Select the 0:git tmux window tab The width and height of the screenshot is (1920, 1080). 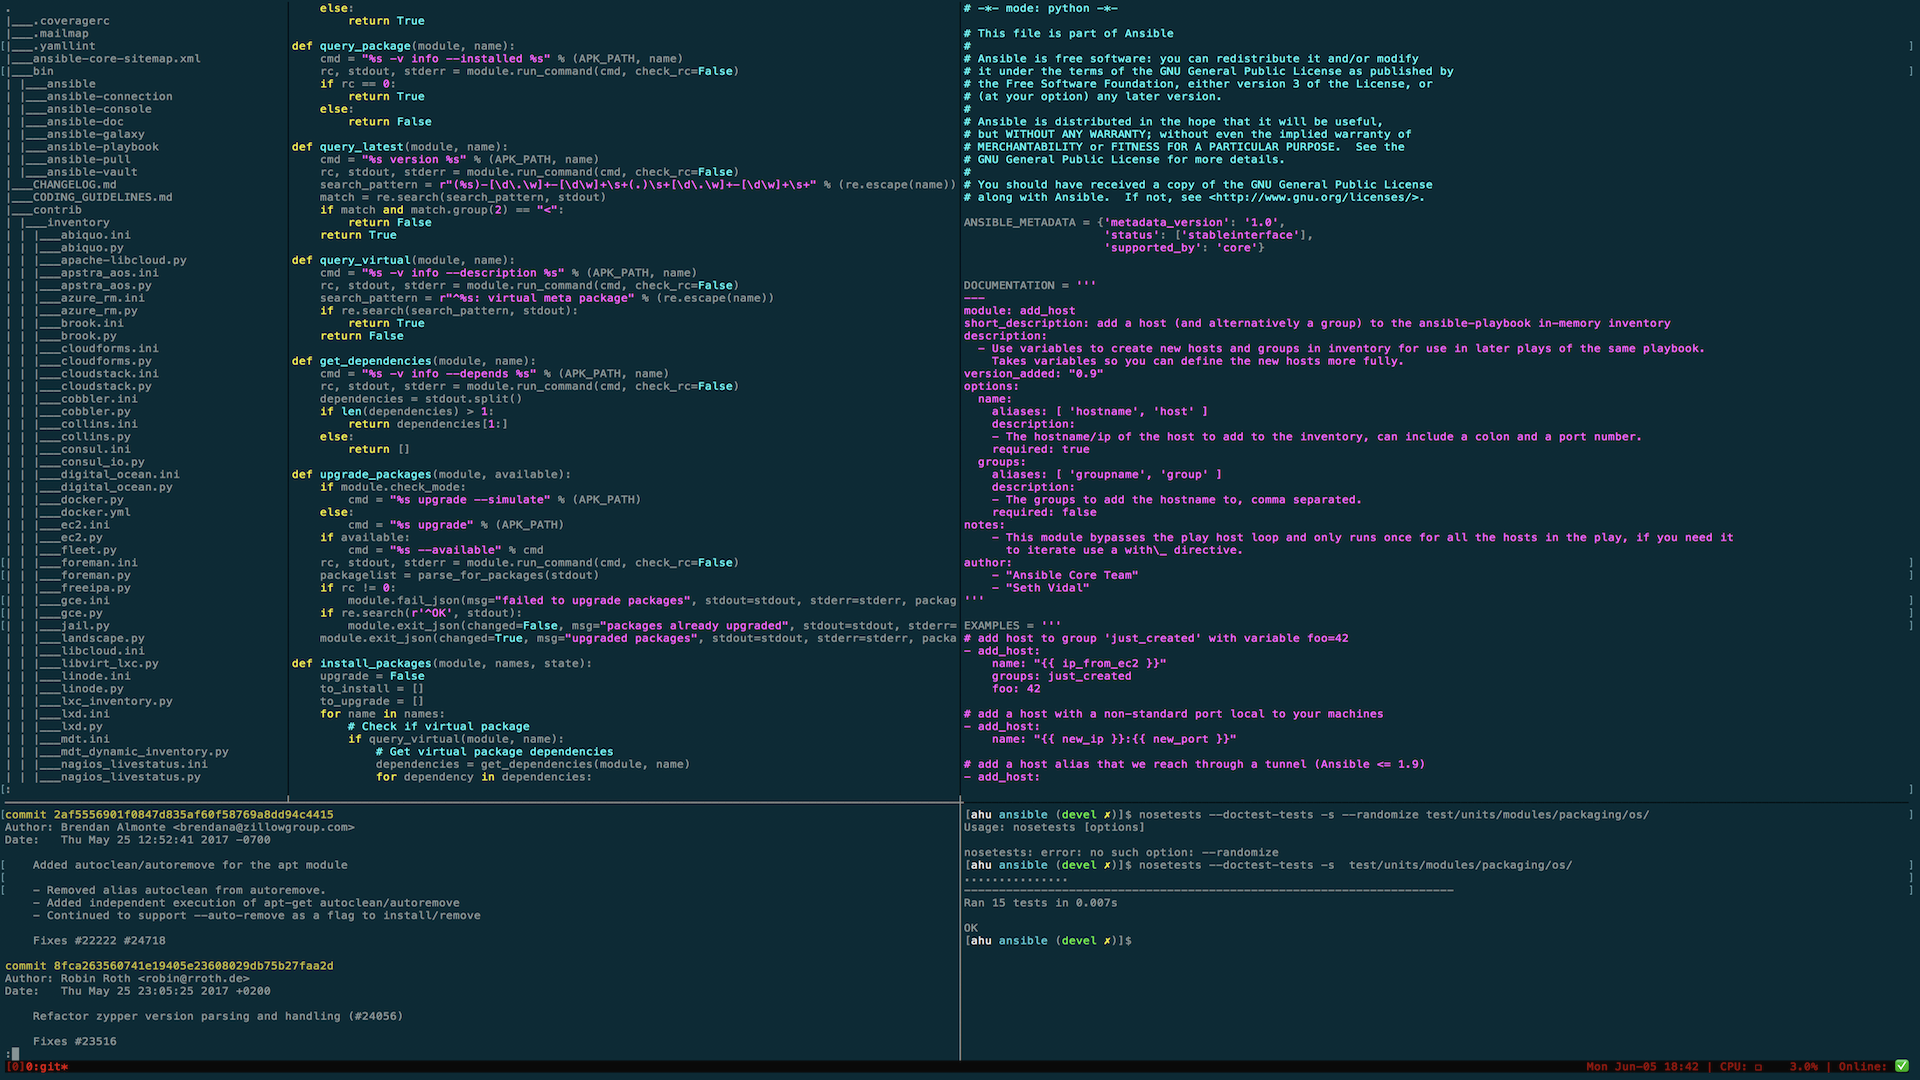(44, 1067)
